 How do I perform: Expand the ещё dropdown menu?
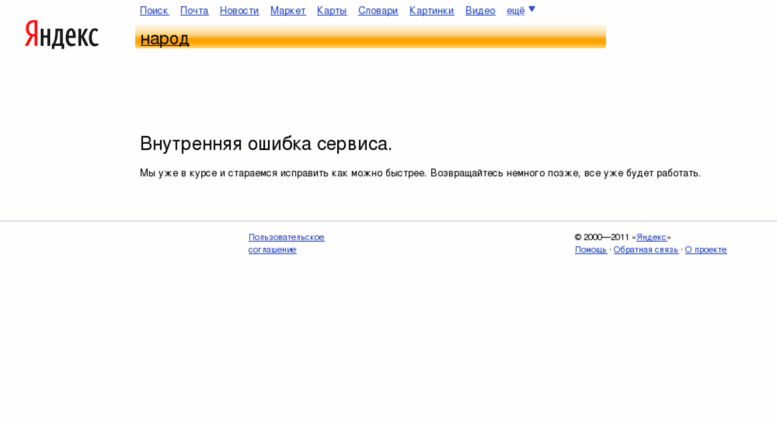515,11
